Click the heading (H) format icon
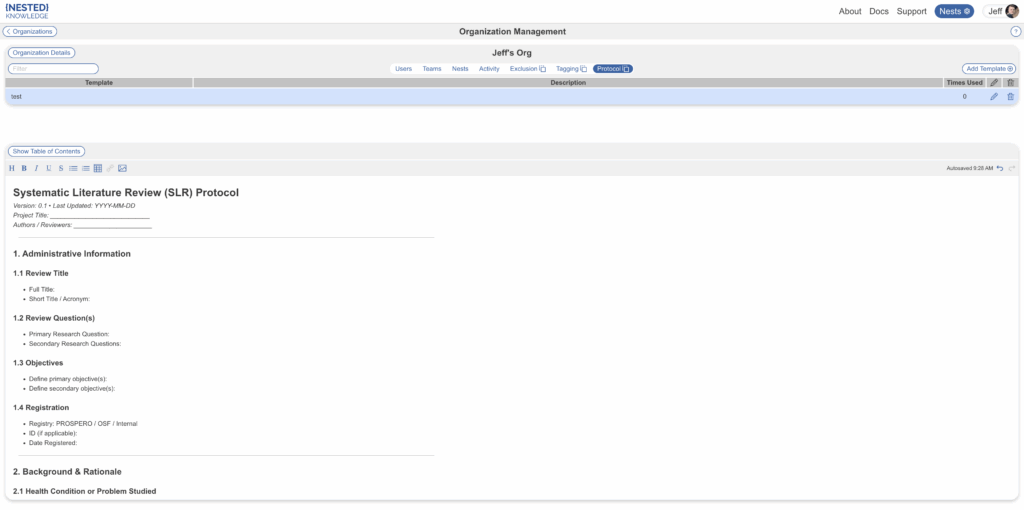The image size is (1024, 510). pos(12,168)
